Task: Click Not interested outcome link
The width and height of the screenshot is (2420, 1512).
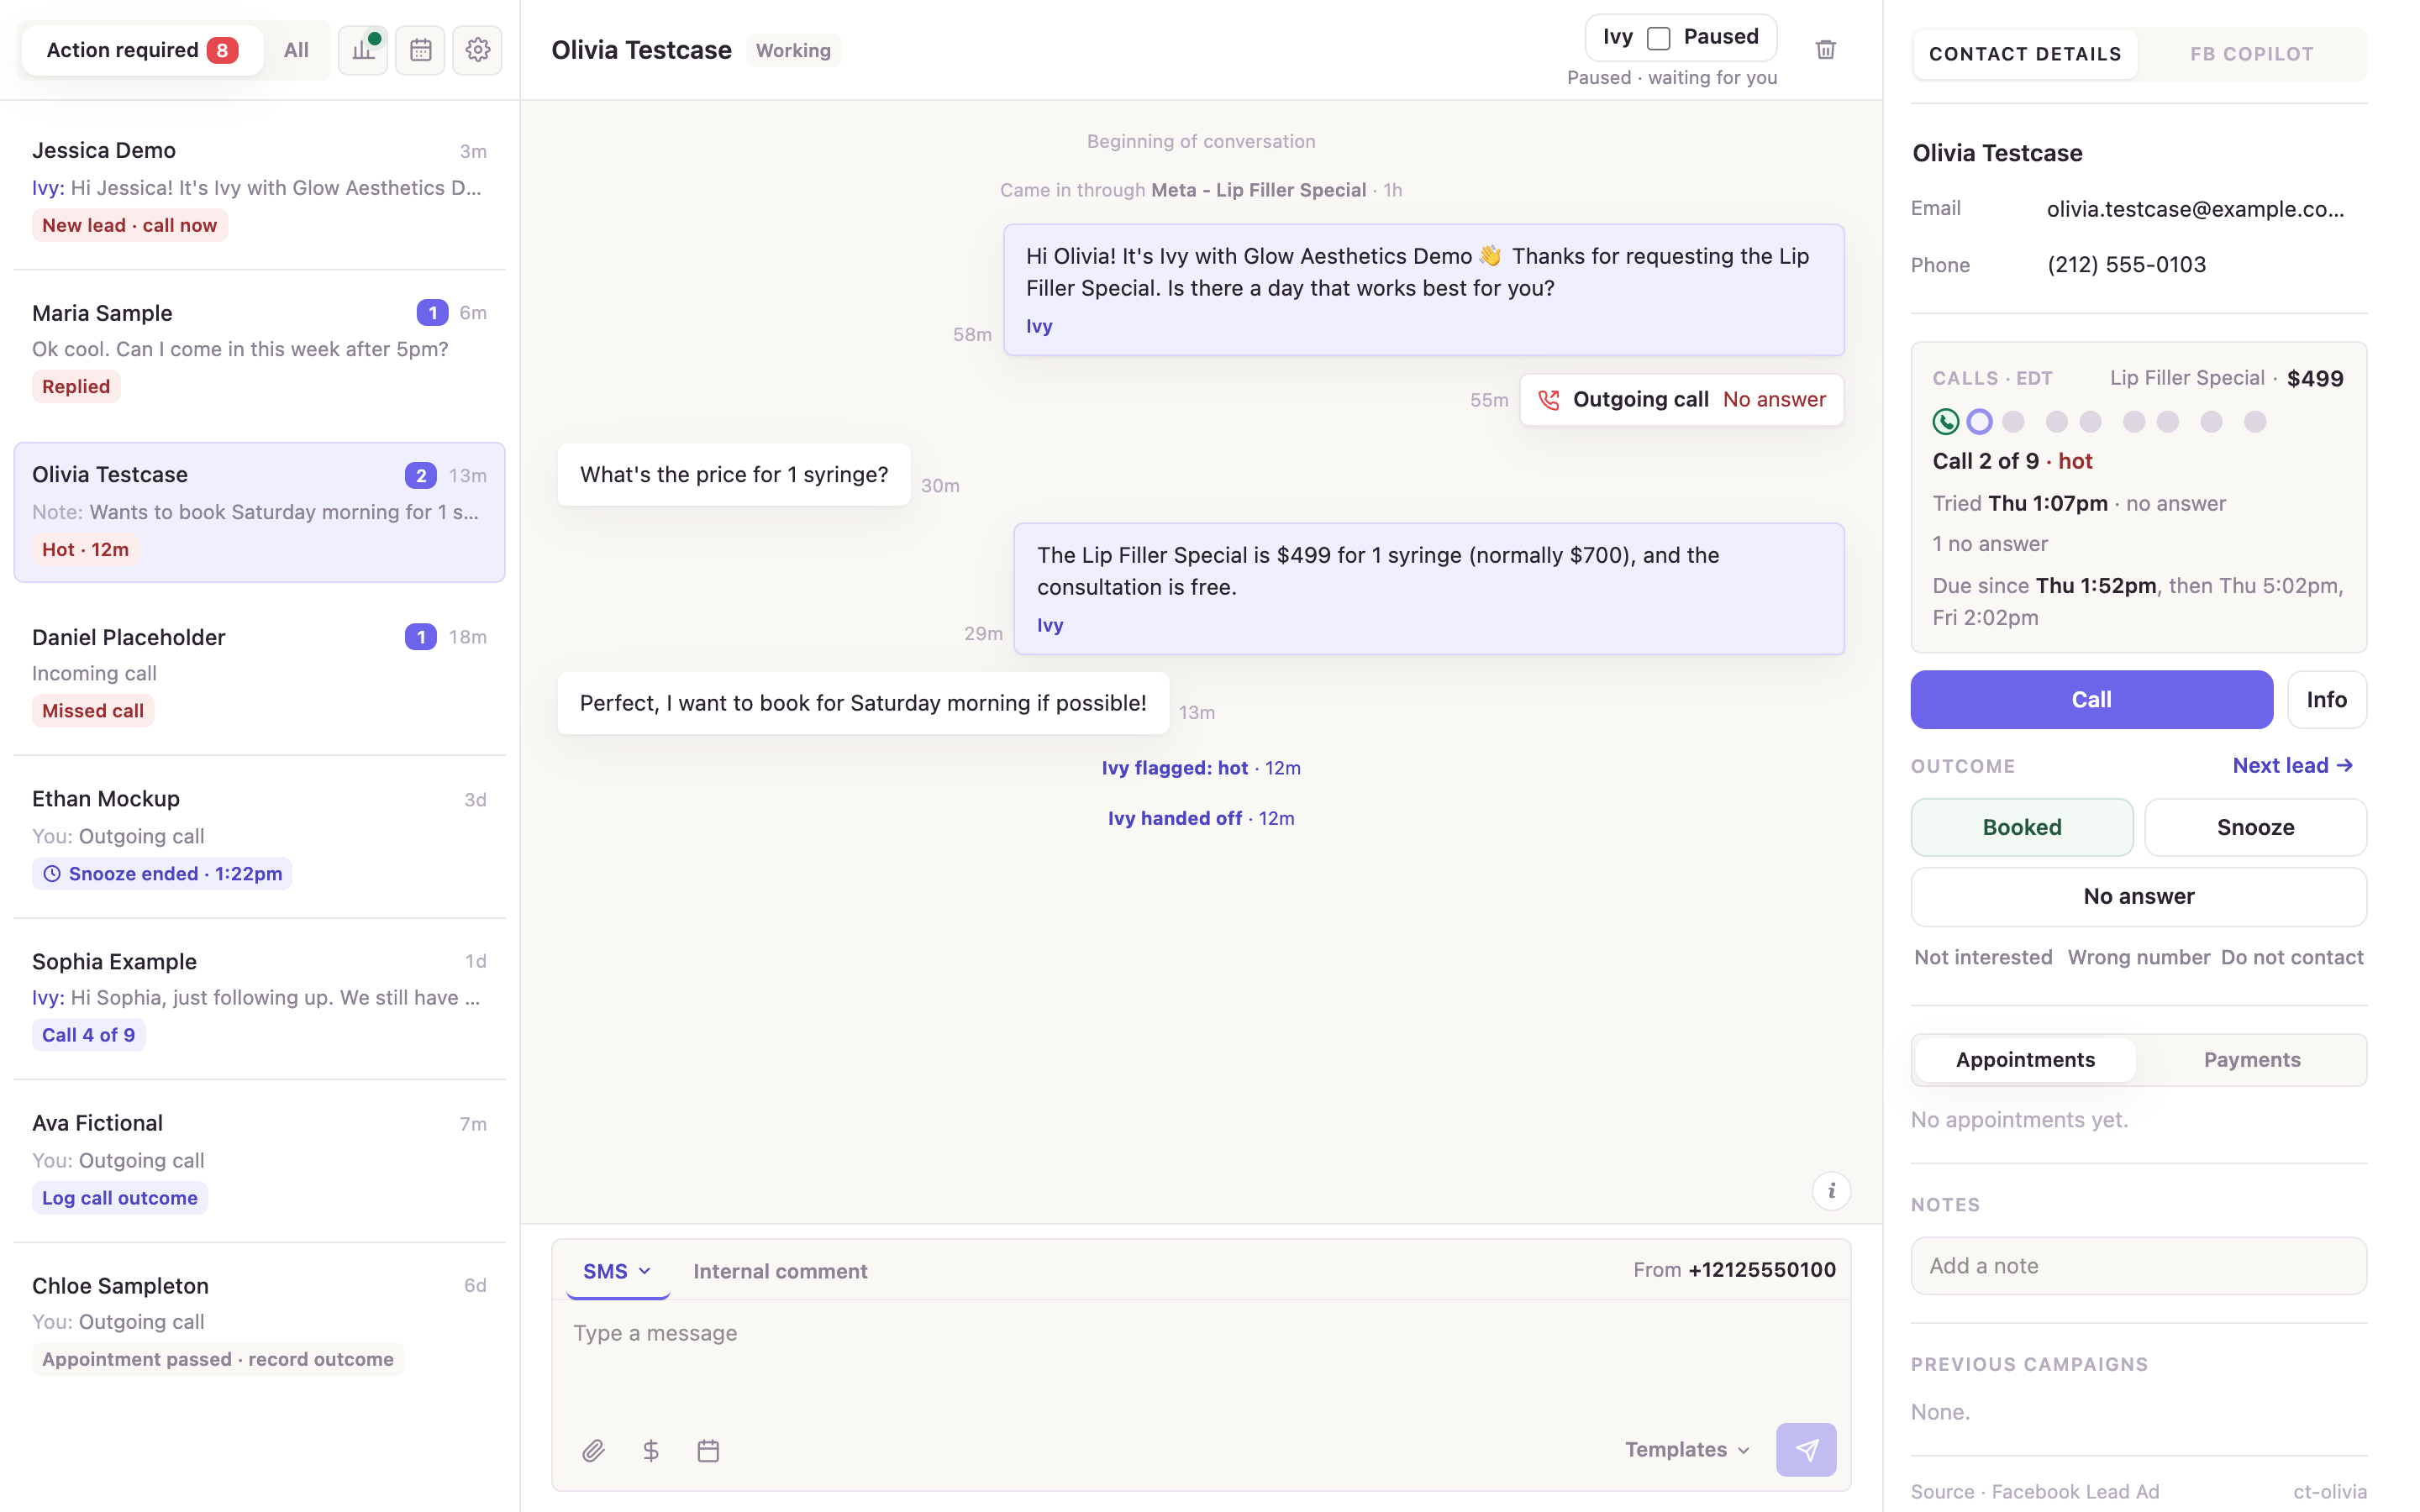Action: point(1983,957)
